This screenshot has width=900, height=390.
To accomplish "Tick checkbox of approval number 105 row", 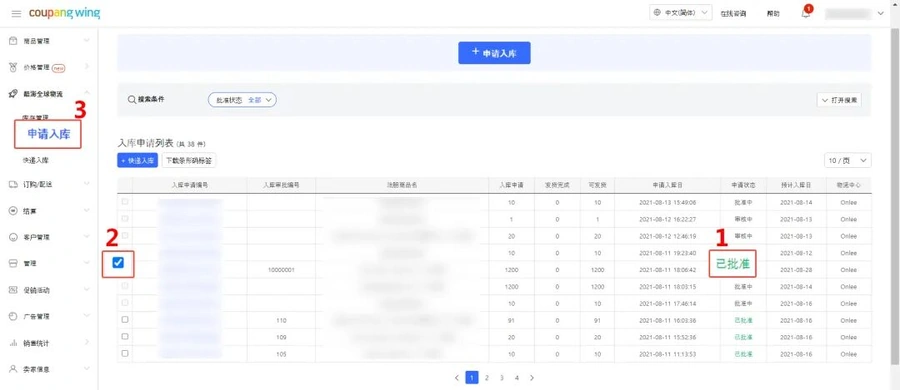I will pyautogui.click(x=125, y=353).
